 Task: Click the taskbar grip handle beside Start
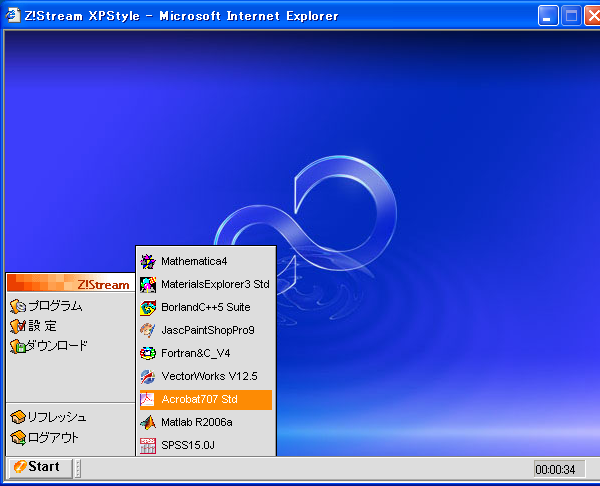click(x=78, y=468)
